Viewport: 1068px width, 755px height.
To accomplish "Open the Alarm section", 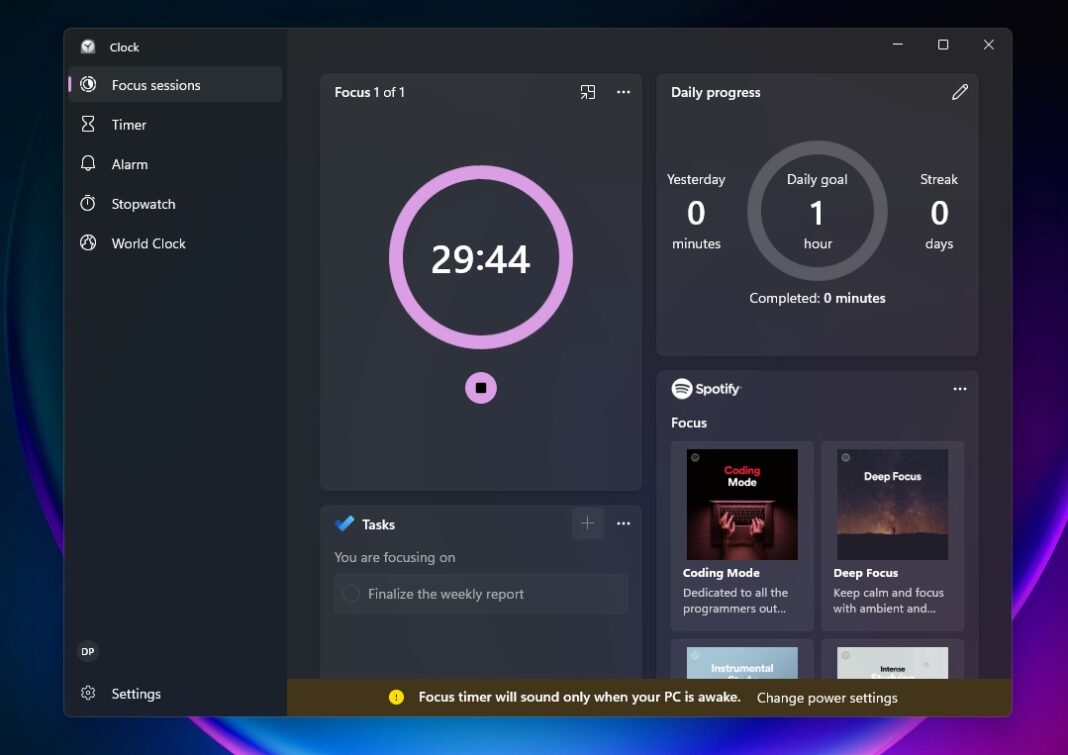I will [130, 164].
